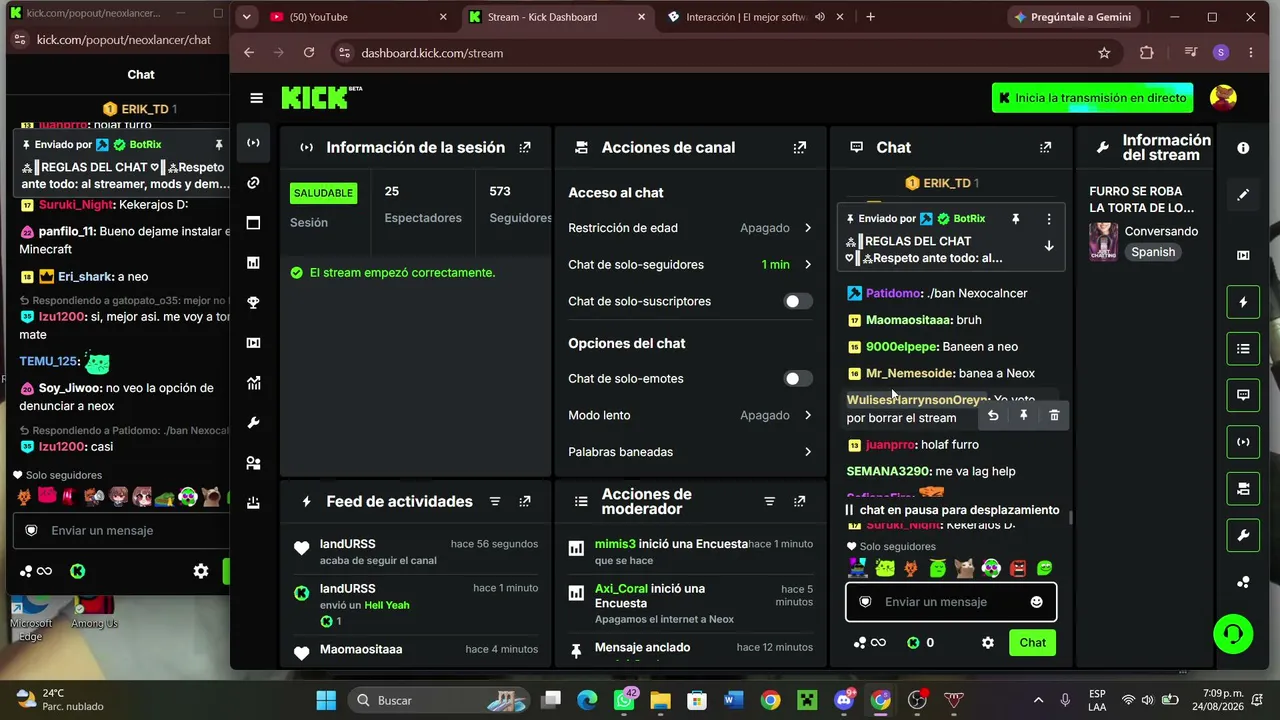Screen dimensions: 1280x720
Task: Expand the pinned message with down arrow
Action: click(x=1048, y=246)
